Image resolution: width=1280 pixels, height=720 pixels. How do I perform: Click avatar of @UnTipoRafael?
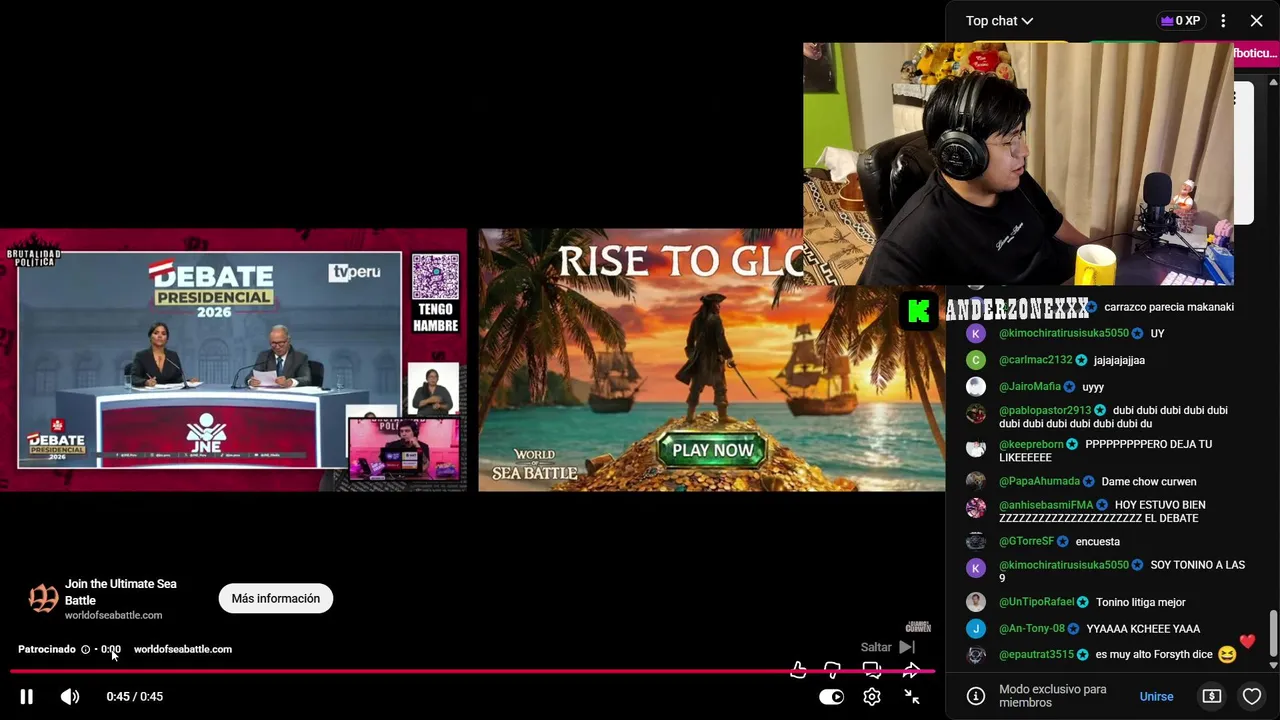976,602
